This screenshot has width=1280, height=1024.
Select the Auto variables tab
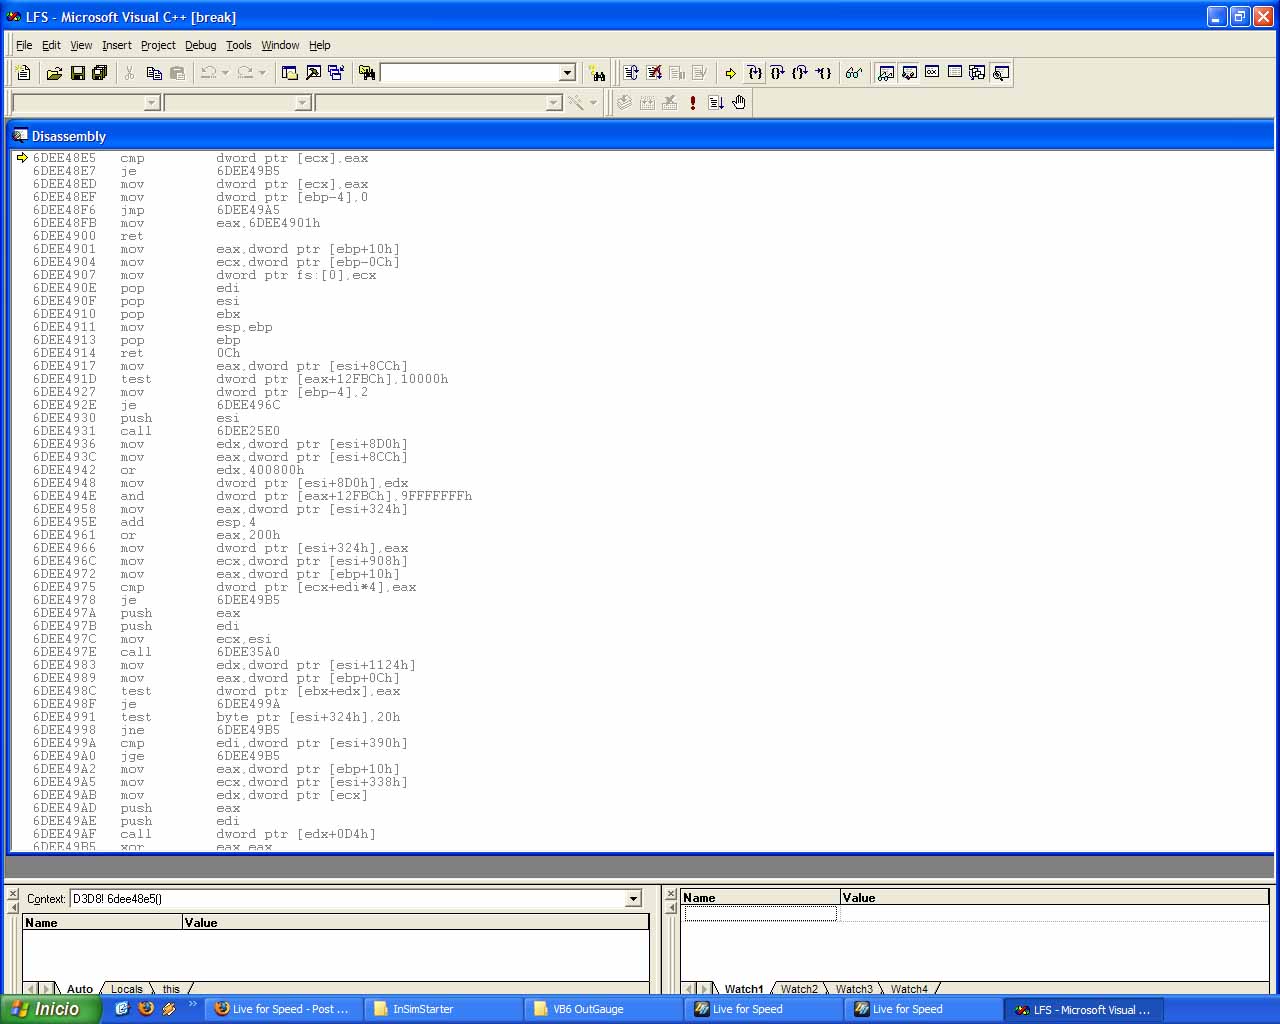pos(80,989)
